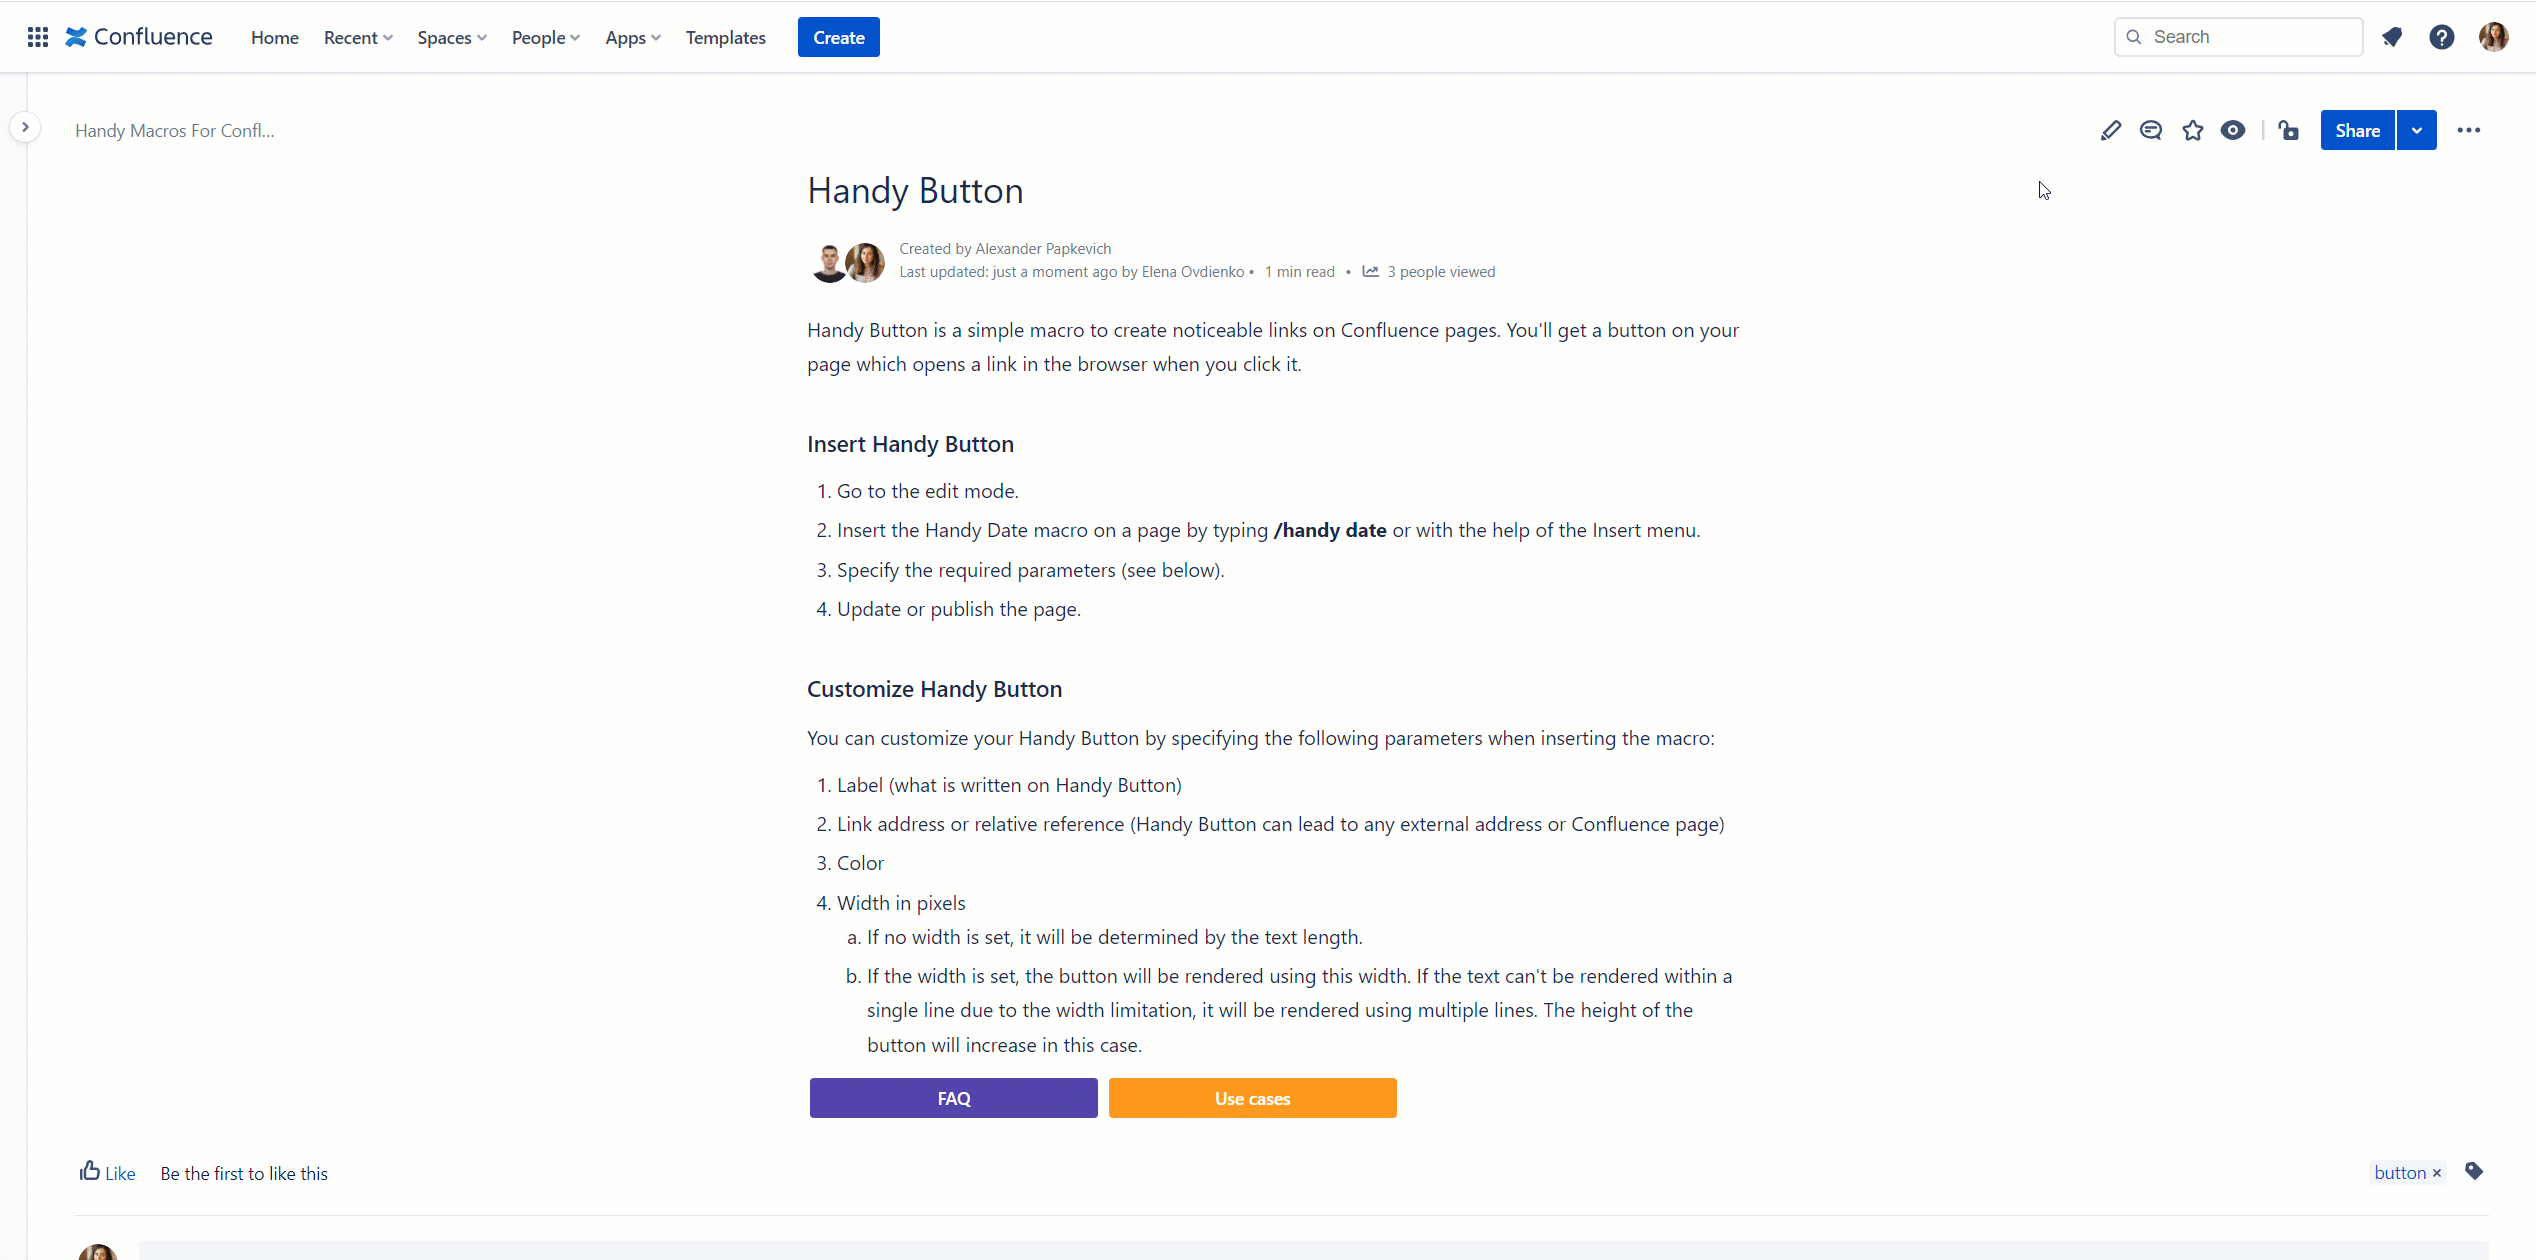Star this page as favorite
Screen dimensions: 2536x1260
(x=2192, y=130)
